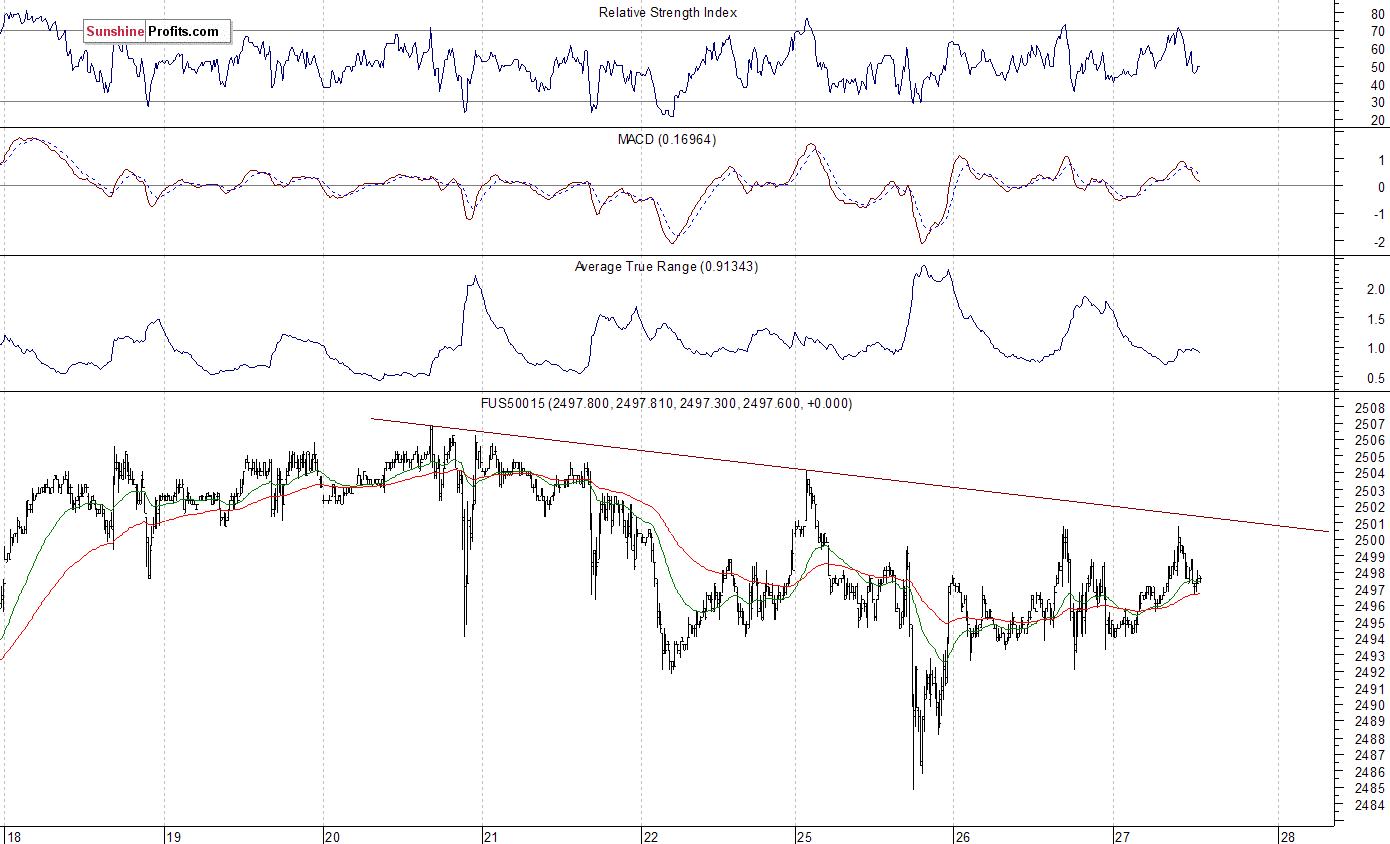Click date label 20 on the time axis
The image size is (1390, 844).
pyautogui.click(x=333, y=836)
